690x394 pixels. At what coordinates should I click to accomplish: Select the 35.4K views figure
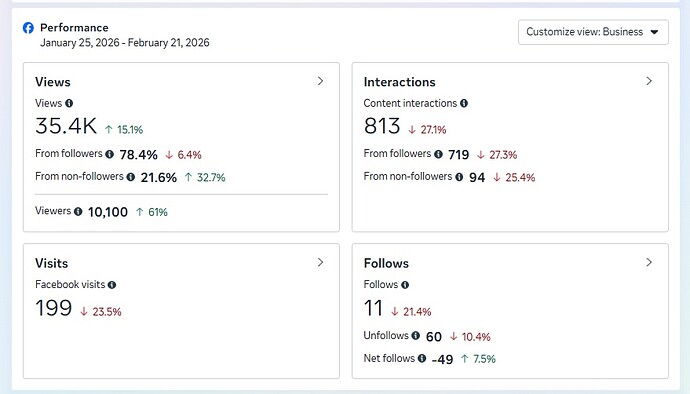[x=66, y=126]
